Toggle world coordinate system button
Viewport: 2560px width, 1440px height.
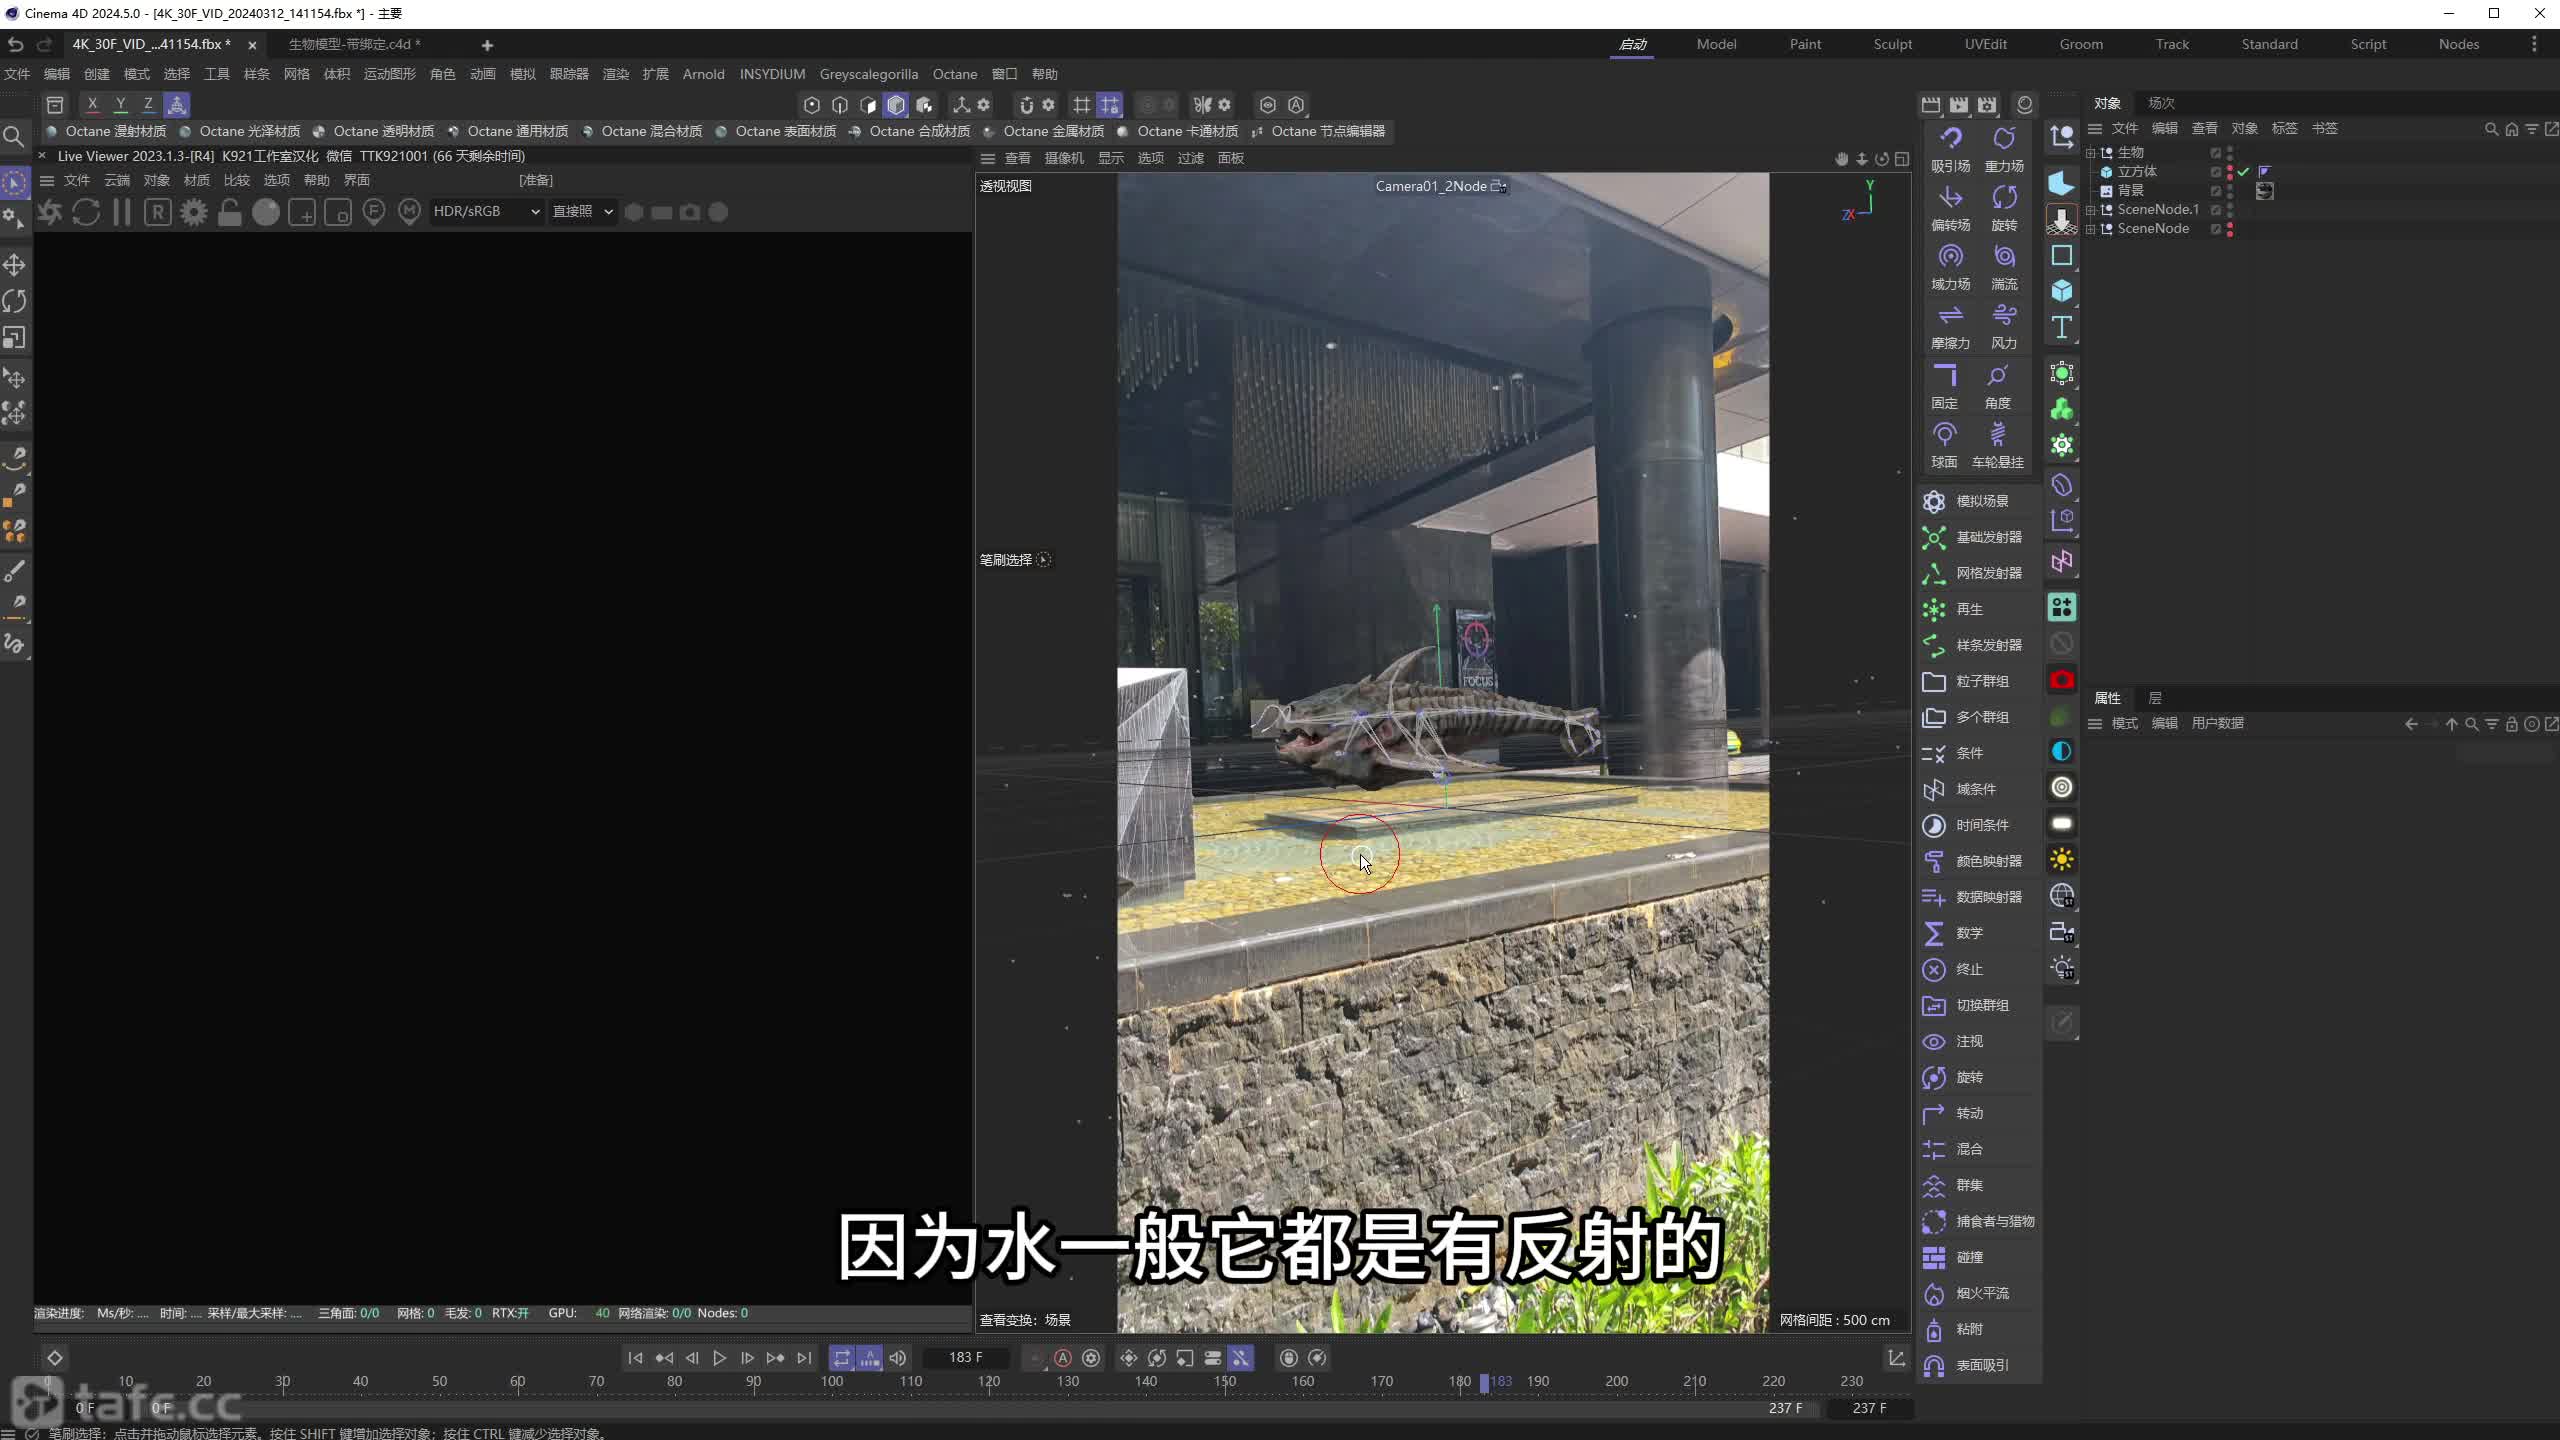(x=176, y=104)
